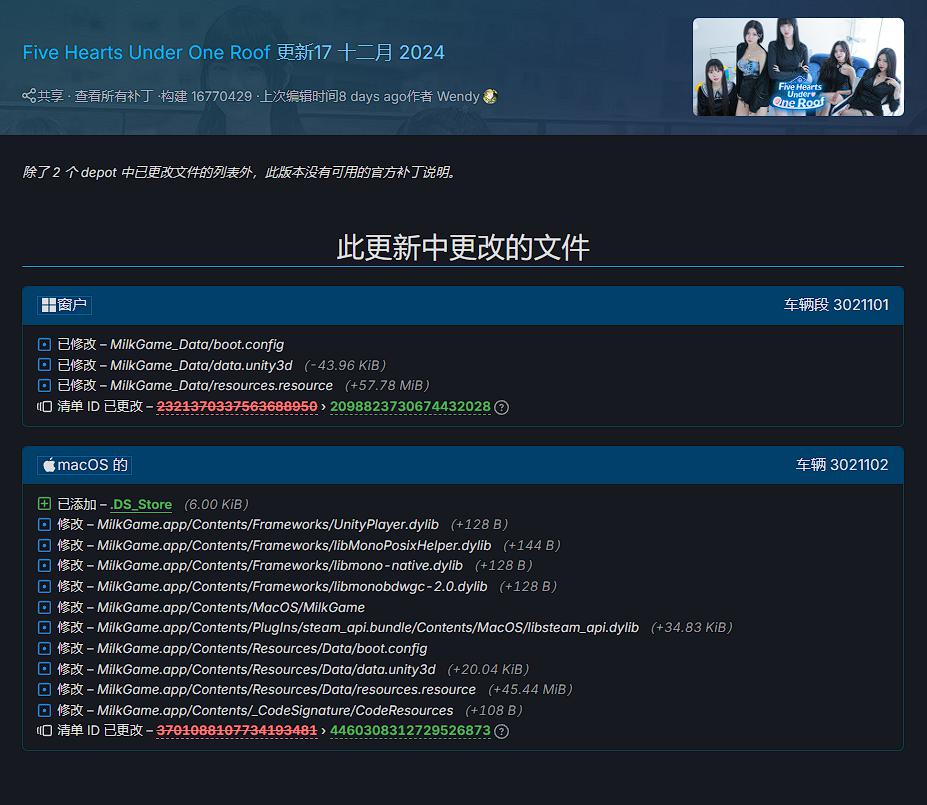
Task: Click text ending libsteam_api.dylib
Action: point(368,628)
